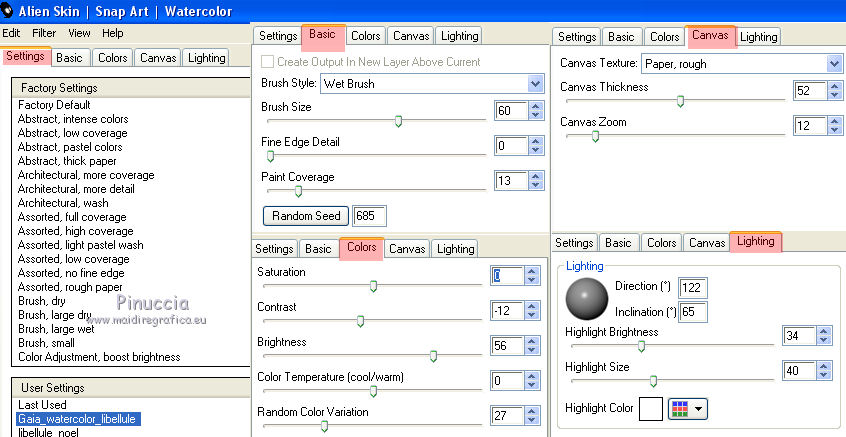Select the Abstract, intense colors preset
Image resolution: width=846 pixels, height=437 pixels.
pos(73,119)
